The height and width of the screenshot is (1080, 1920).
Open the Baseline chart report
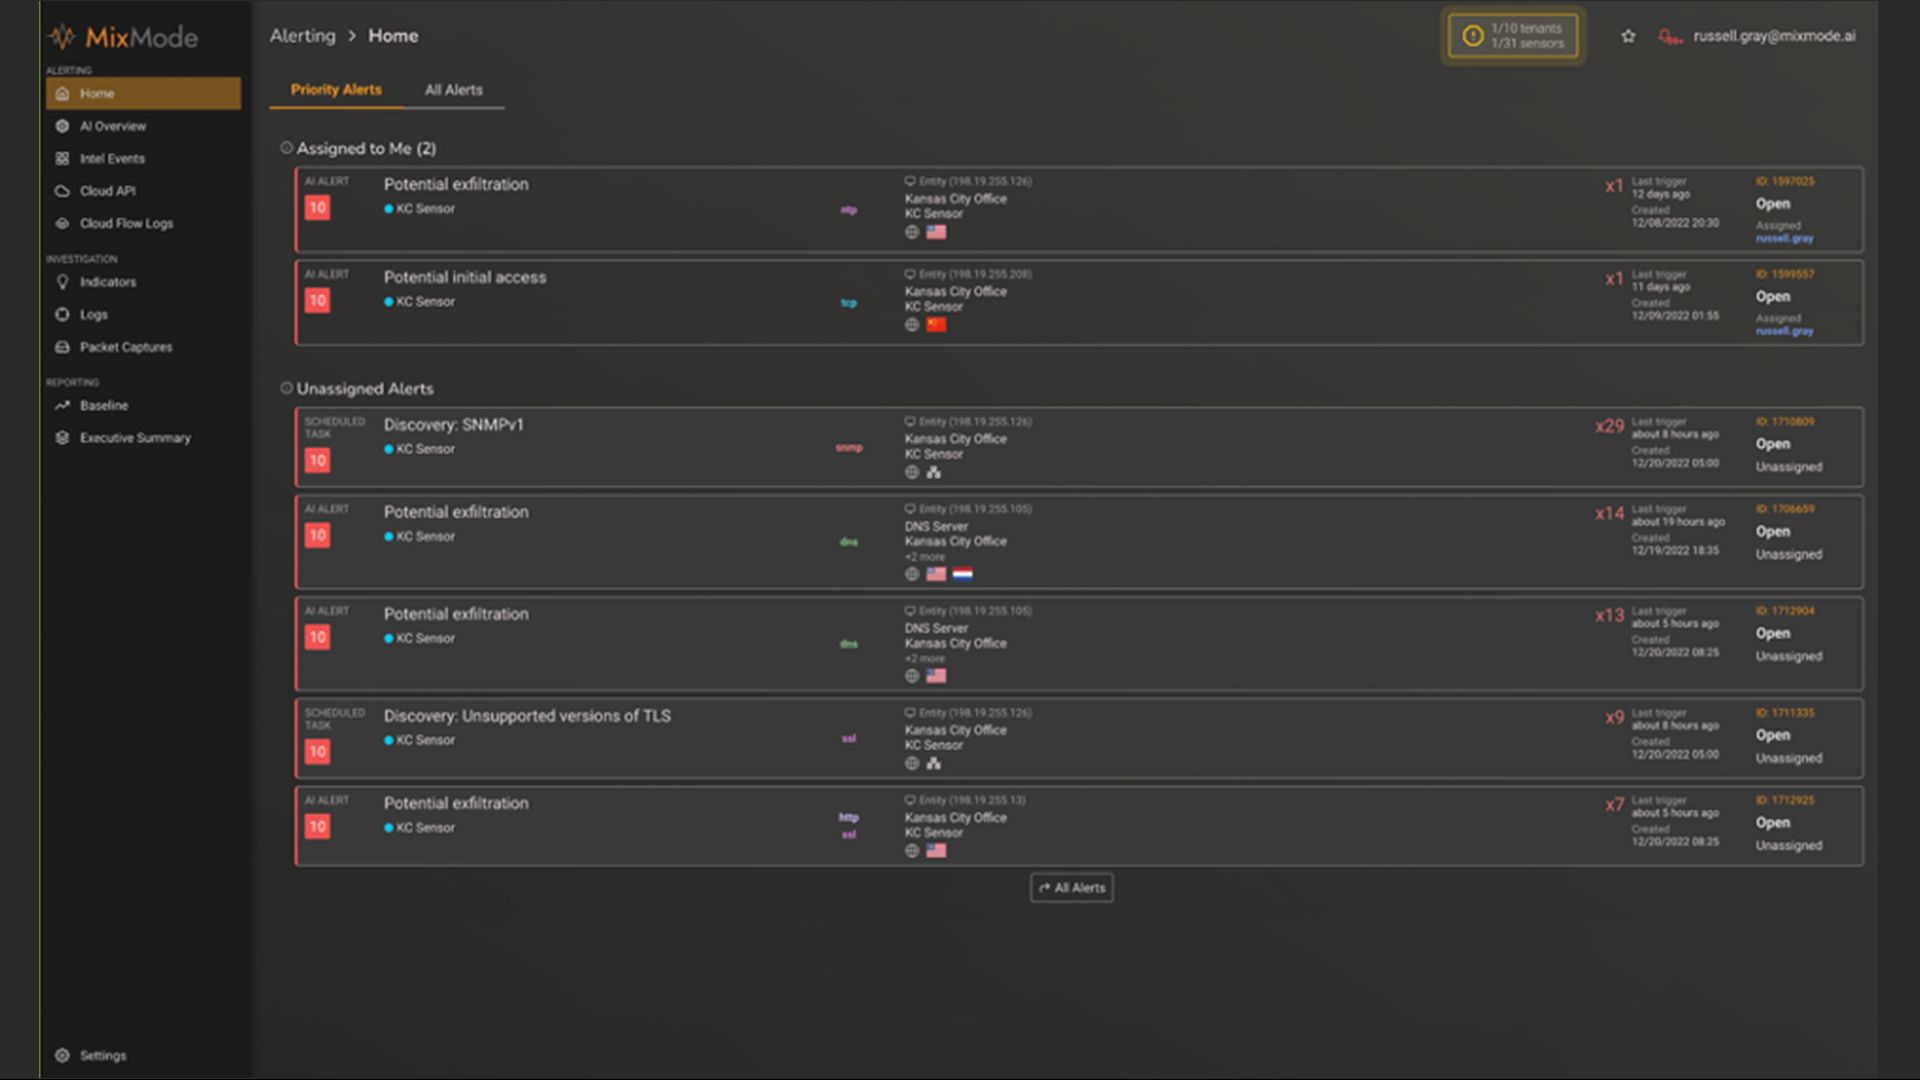[103, 406]
